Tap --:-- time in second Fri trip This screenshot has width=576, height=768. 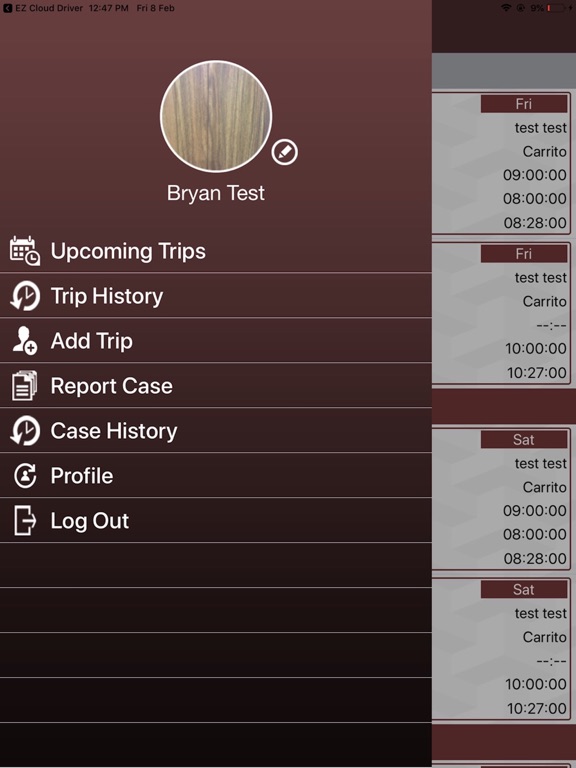coord(552,325)
